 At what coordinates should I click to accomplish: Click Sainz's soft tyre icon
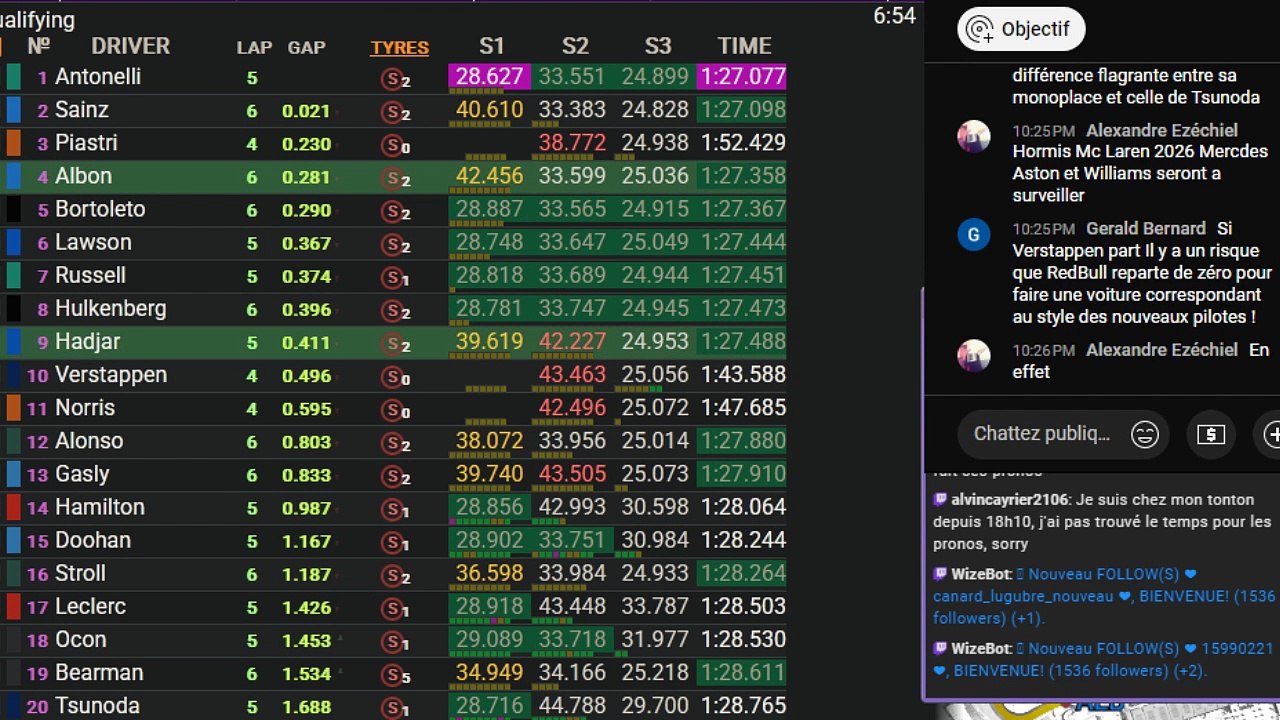click(x=394, y=112)
